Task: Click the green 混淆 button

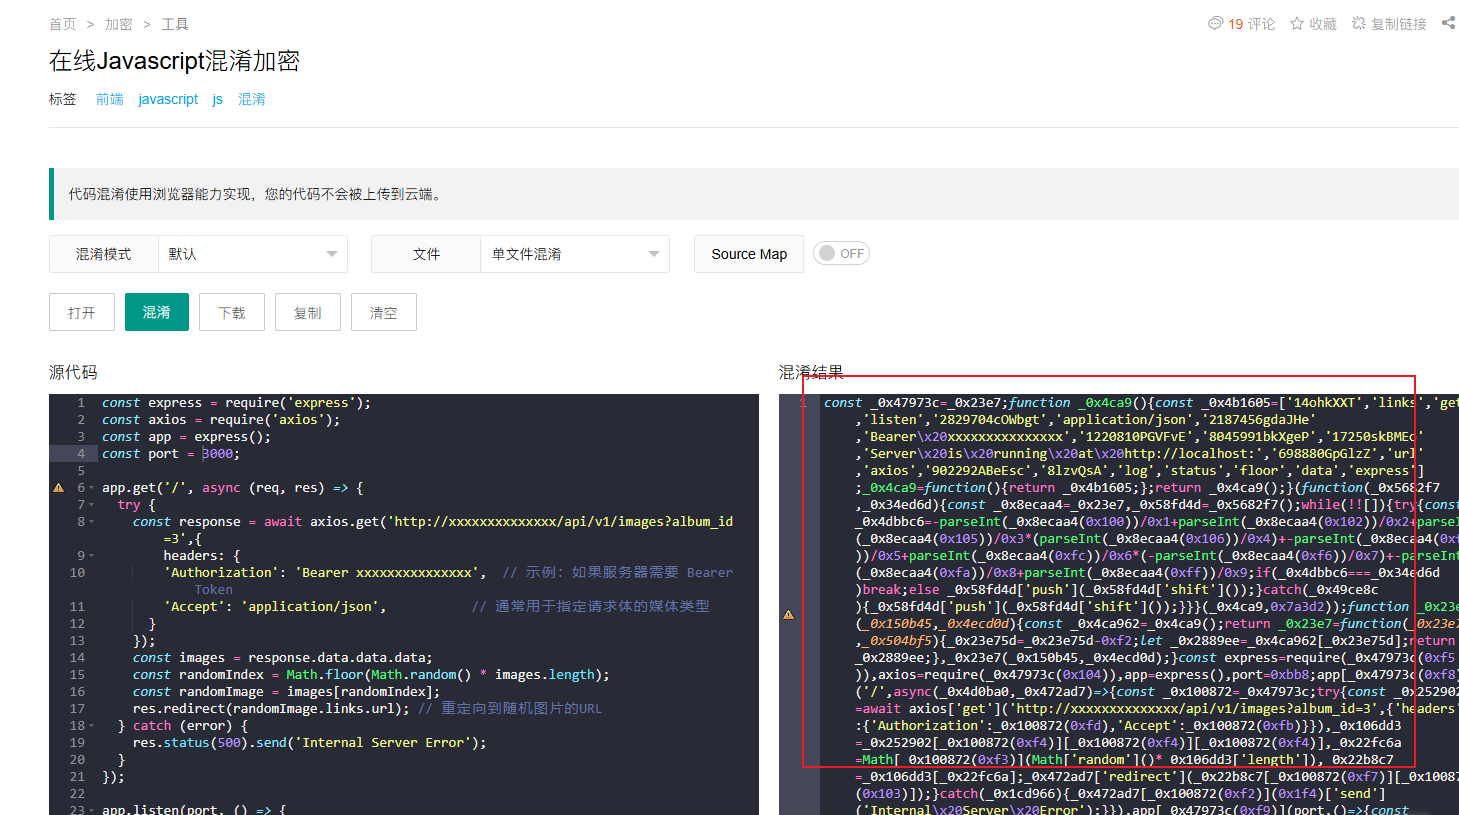Action: pyautogui.click(x=157, y=312)
